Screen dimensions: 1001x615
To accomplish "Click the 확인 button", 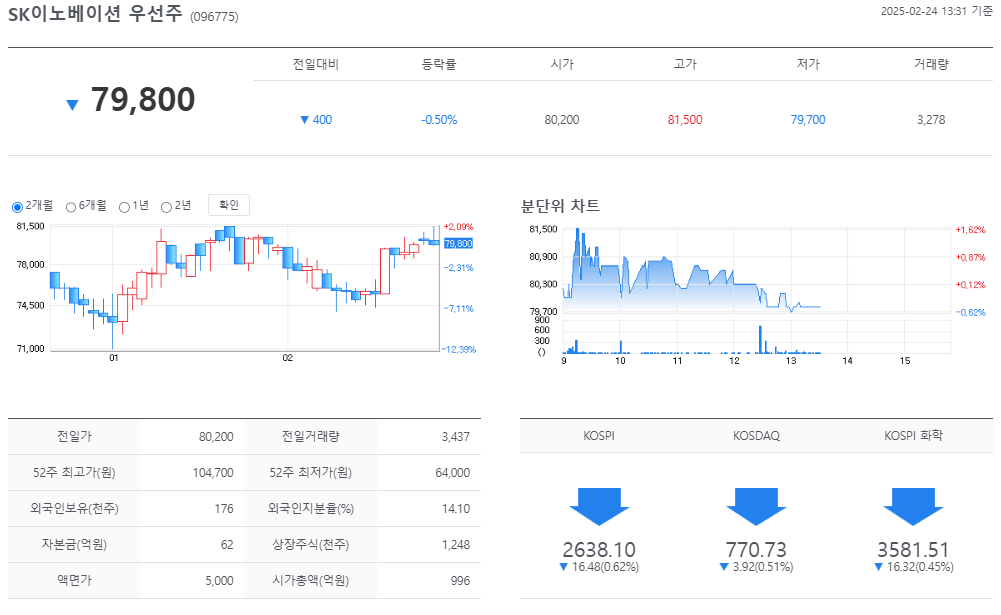I will coord(229,205).
